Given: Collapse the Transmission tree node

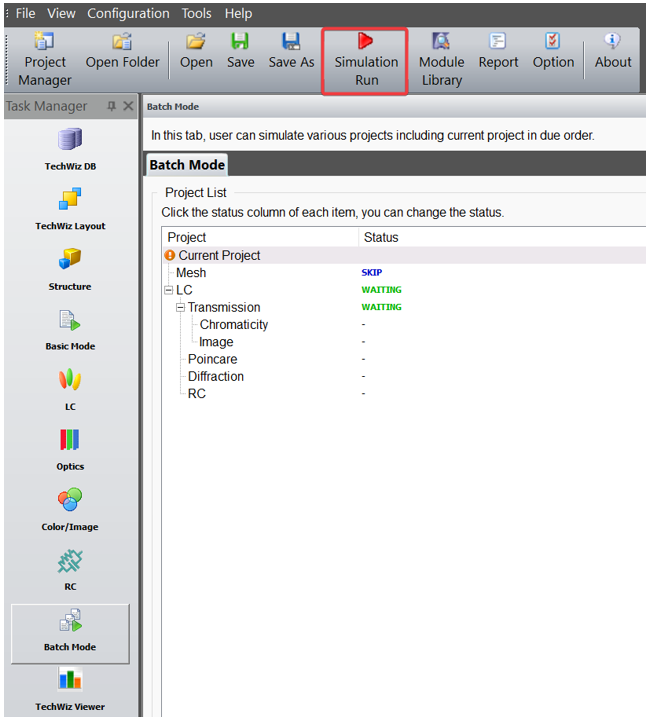Looking at the screenshot, I should click(x=181, y=307).
